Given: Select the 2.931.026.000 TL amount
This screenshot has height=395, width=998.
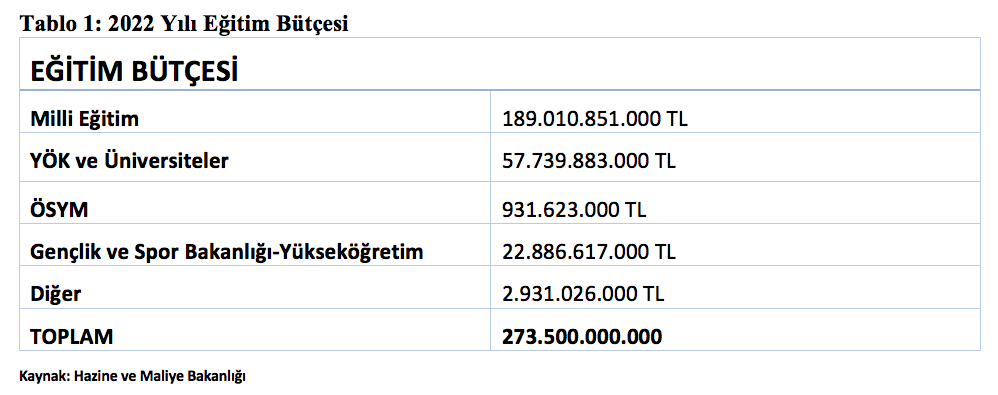Looking at the screenshot, I should (583, 294).
